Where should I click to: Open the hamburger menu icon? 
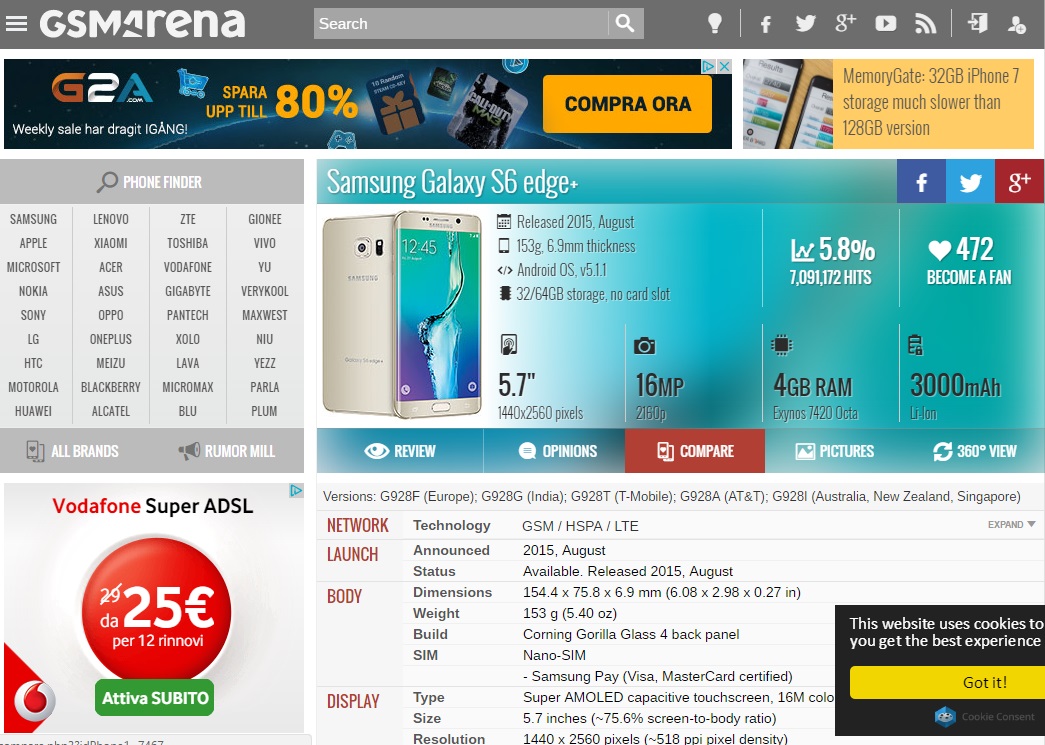[x=16, y=24]
